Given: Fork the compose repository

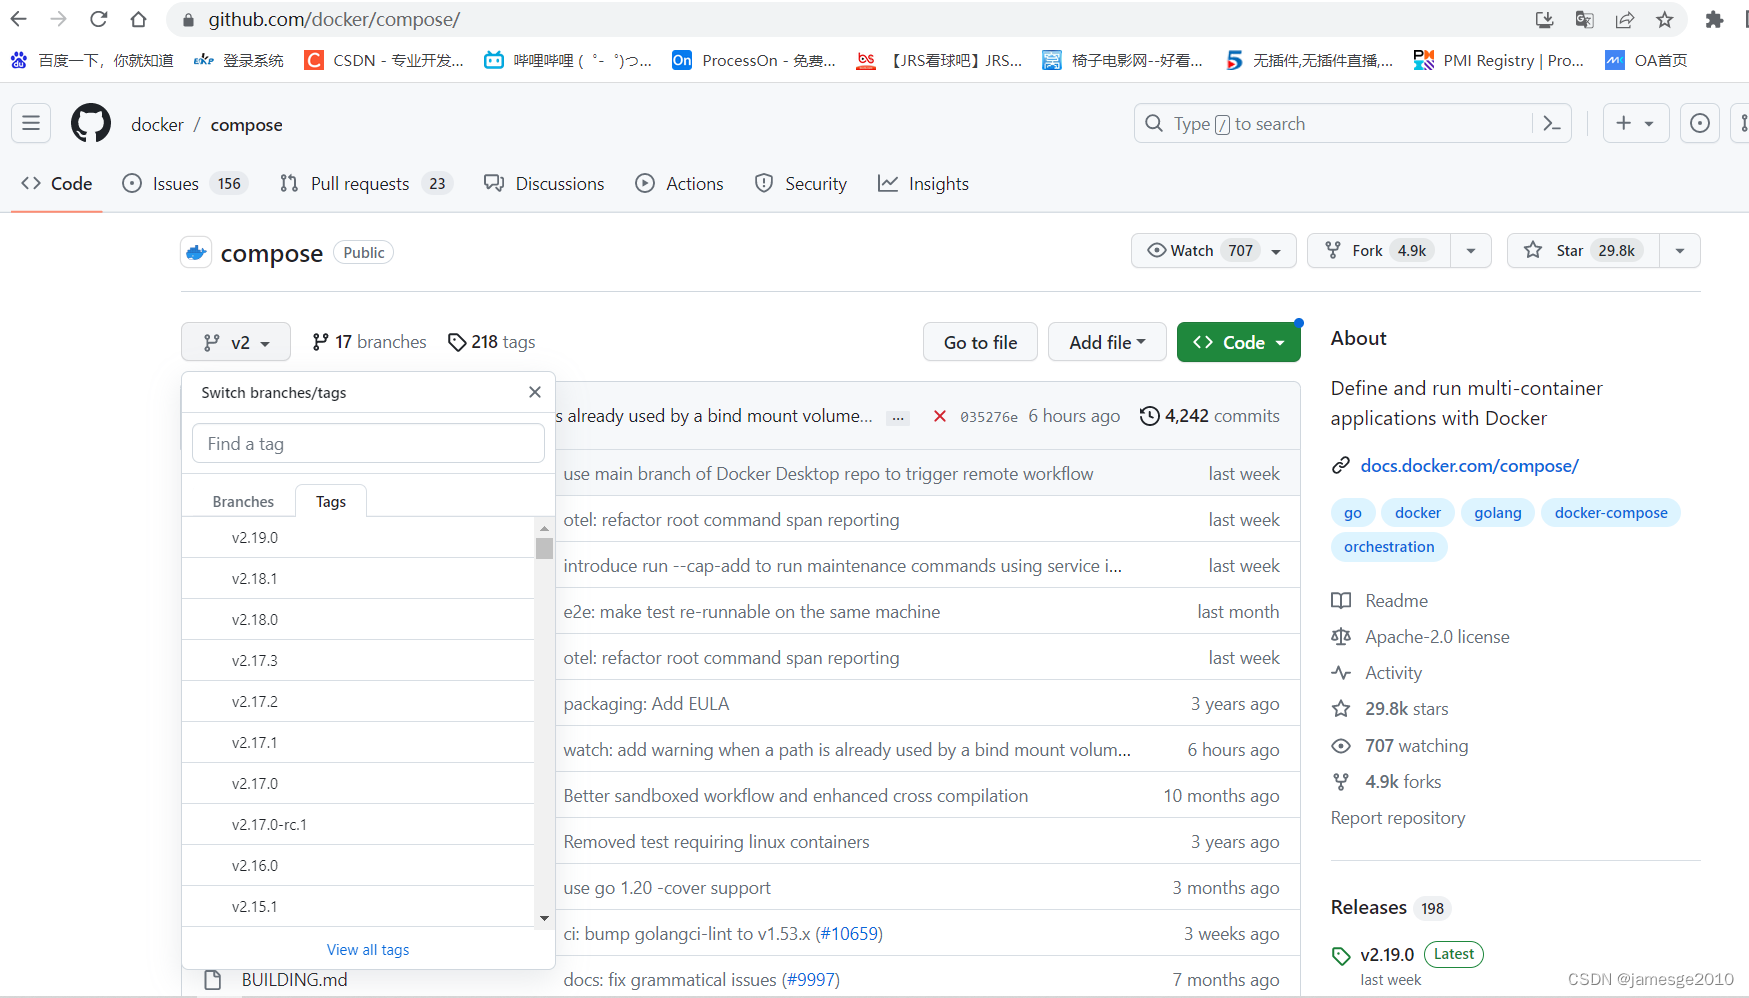Looking at the screenshot, I should point(1377,250).
